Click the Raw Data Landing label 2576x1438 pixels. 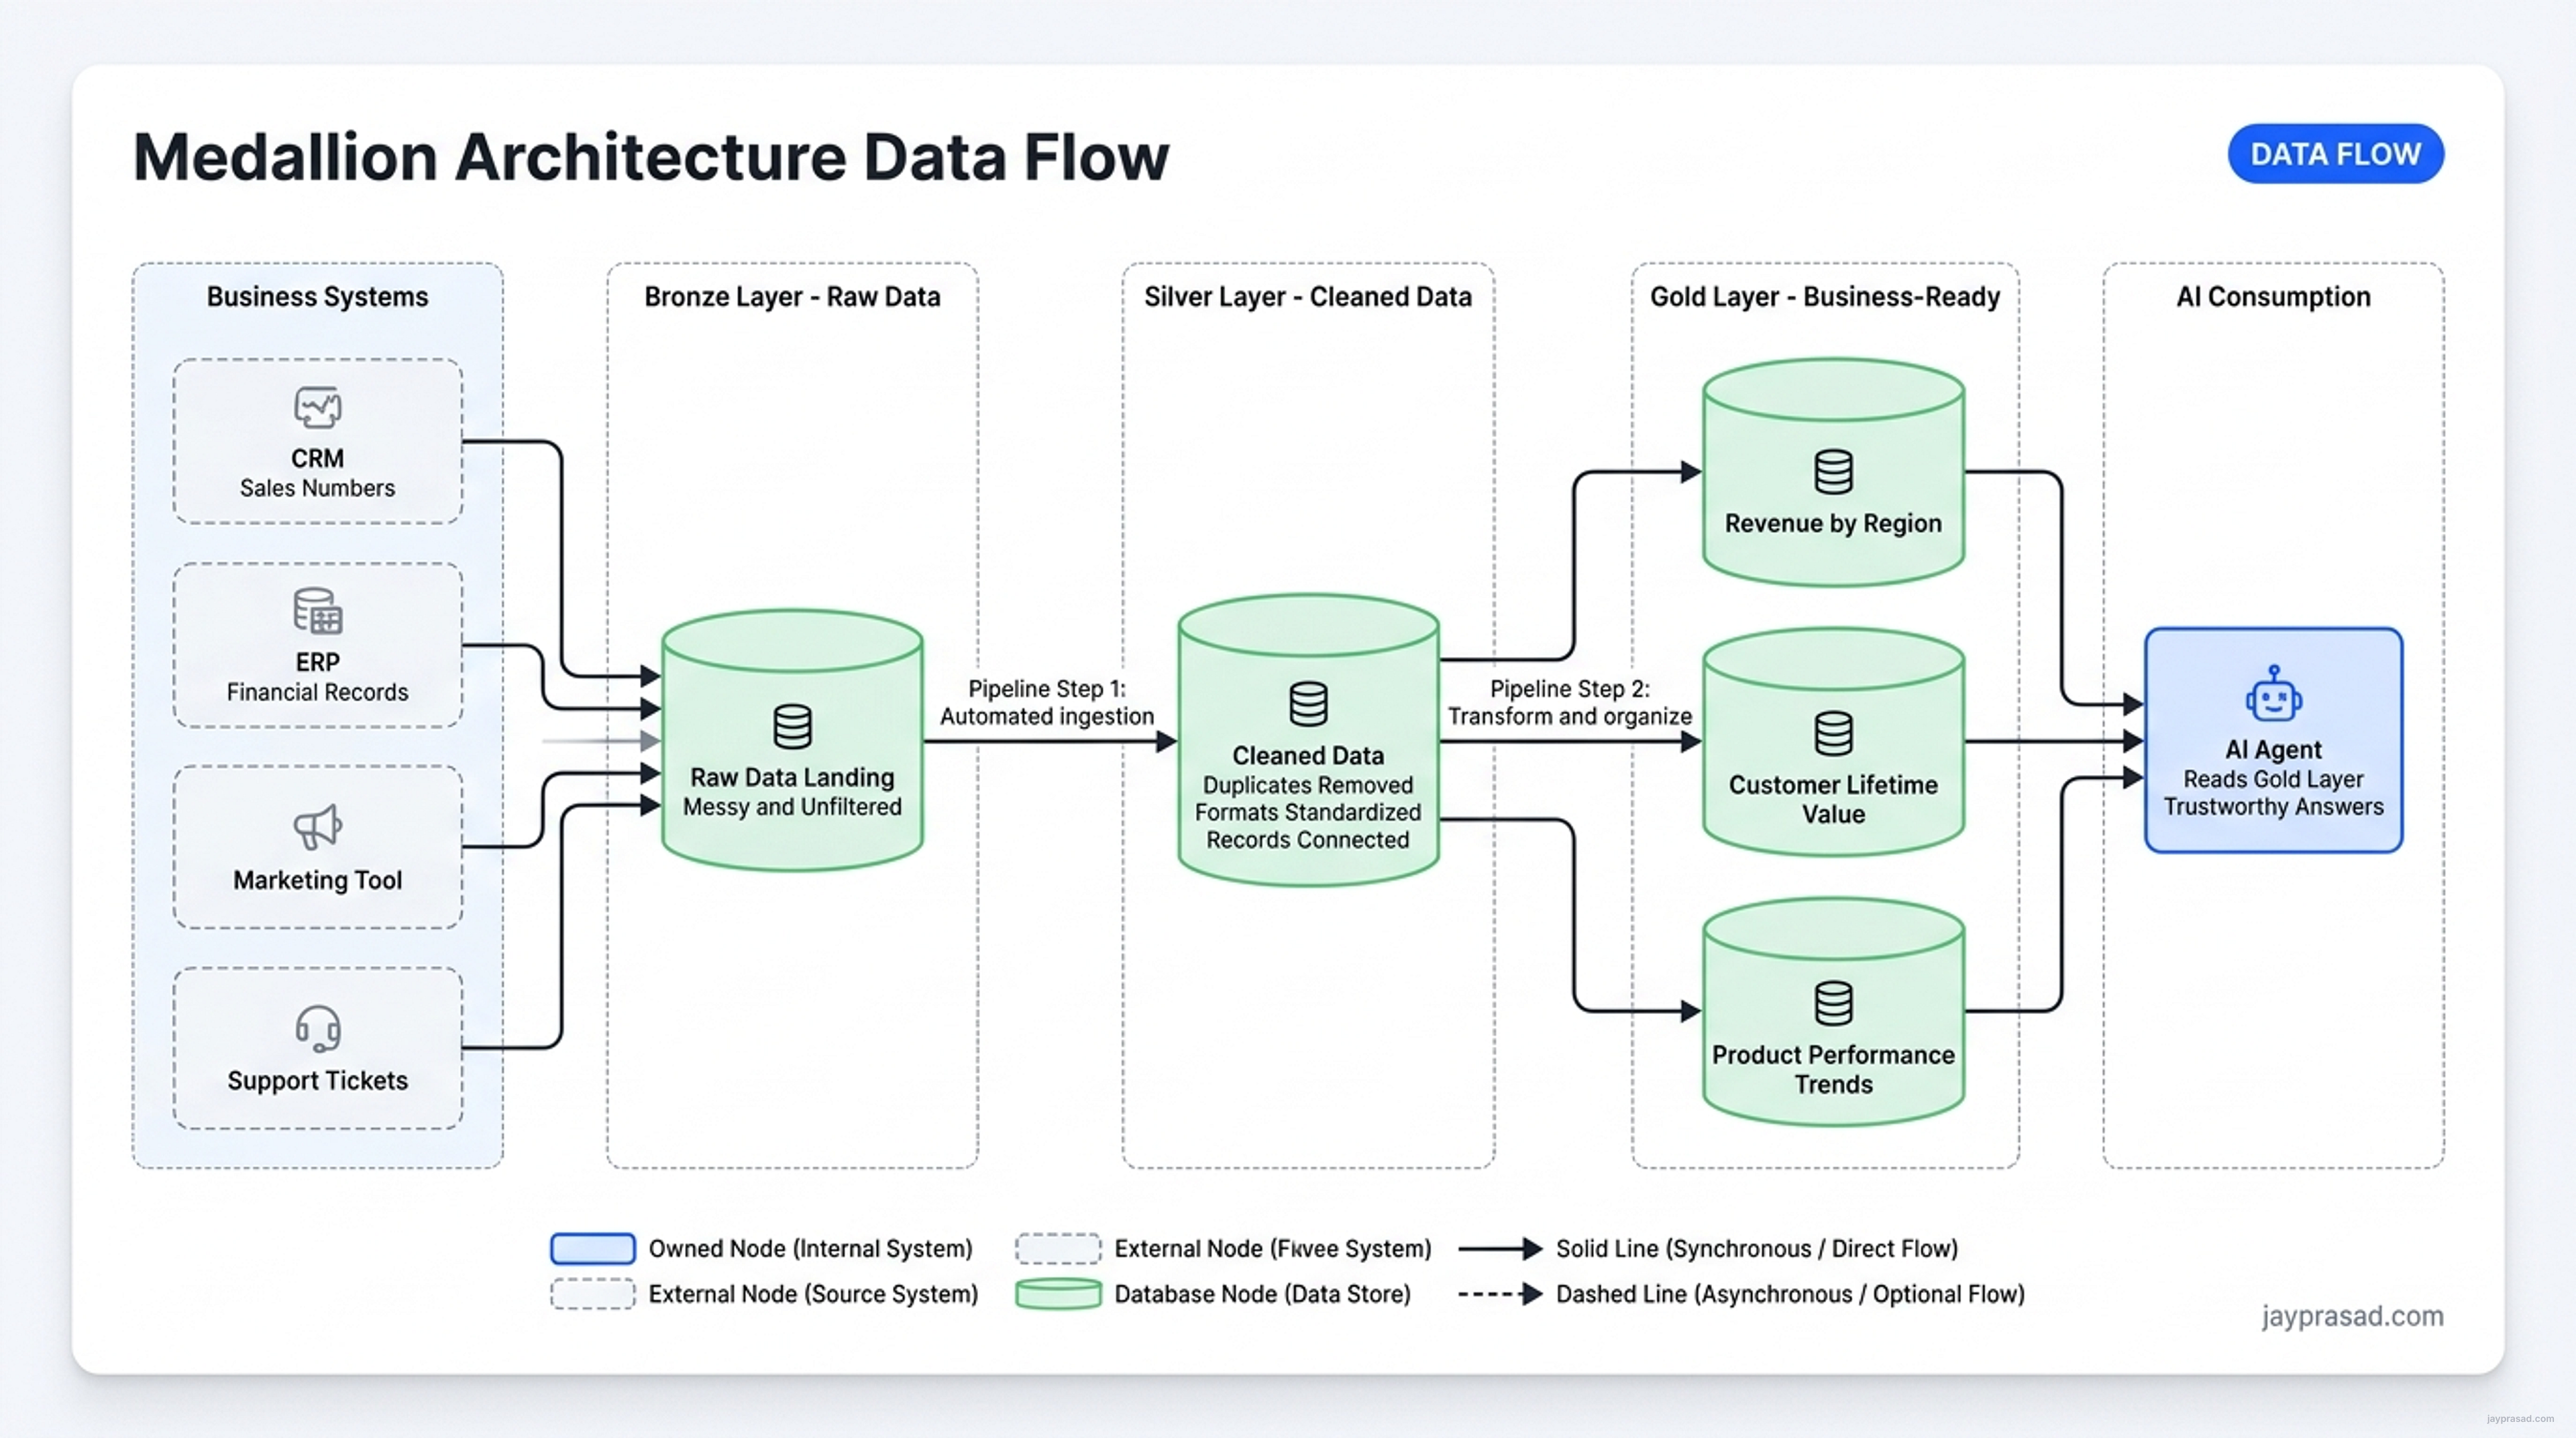(792, 777)
